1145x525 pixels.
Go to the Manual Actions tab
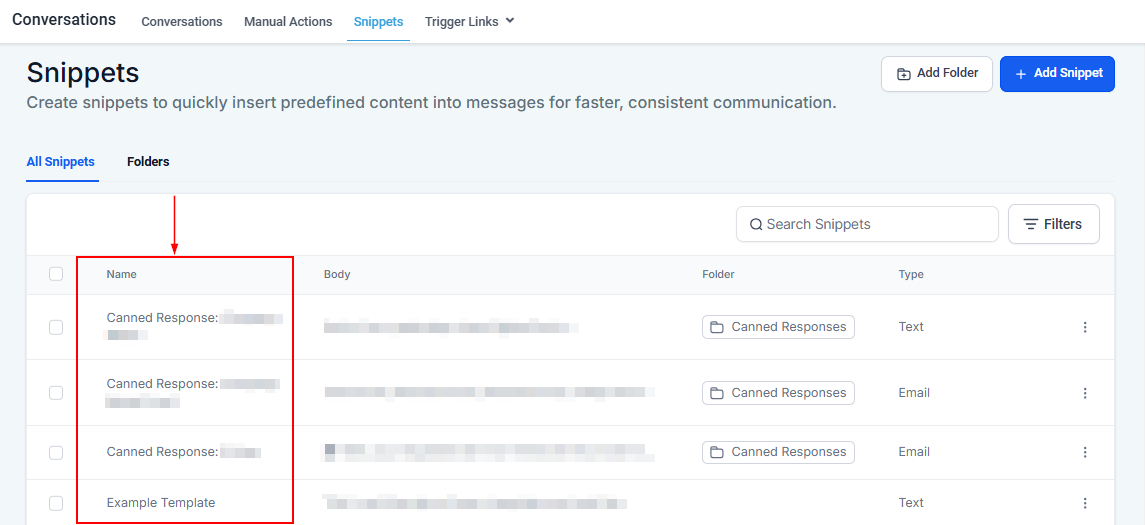click(x=288, y=22)
